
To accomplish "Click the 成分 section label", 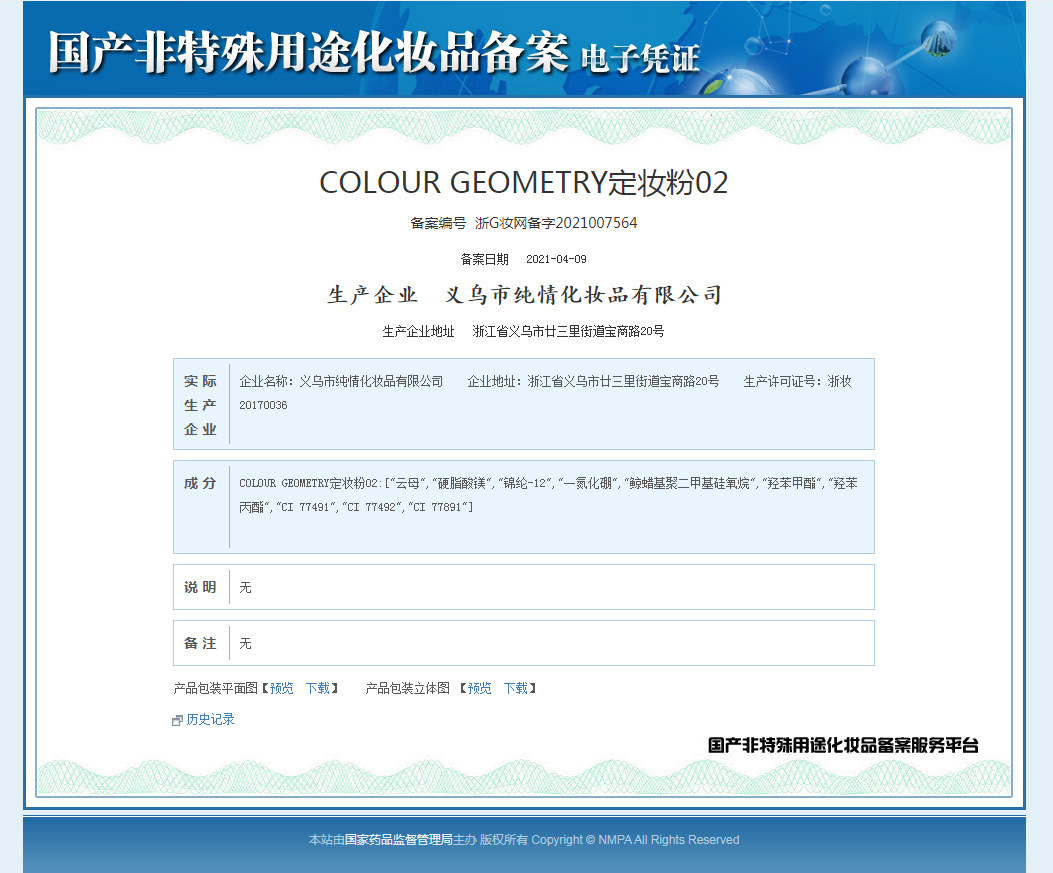I will [200, 483].
